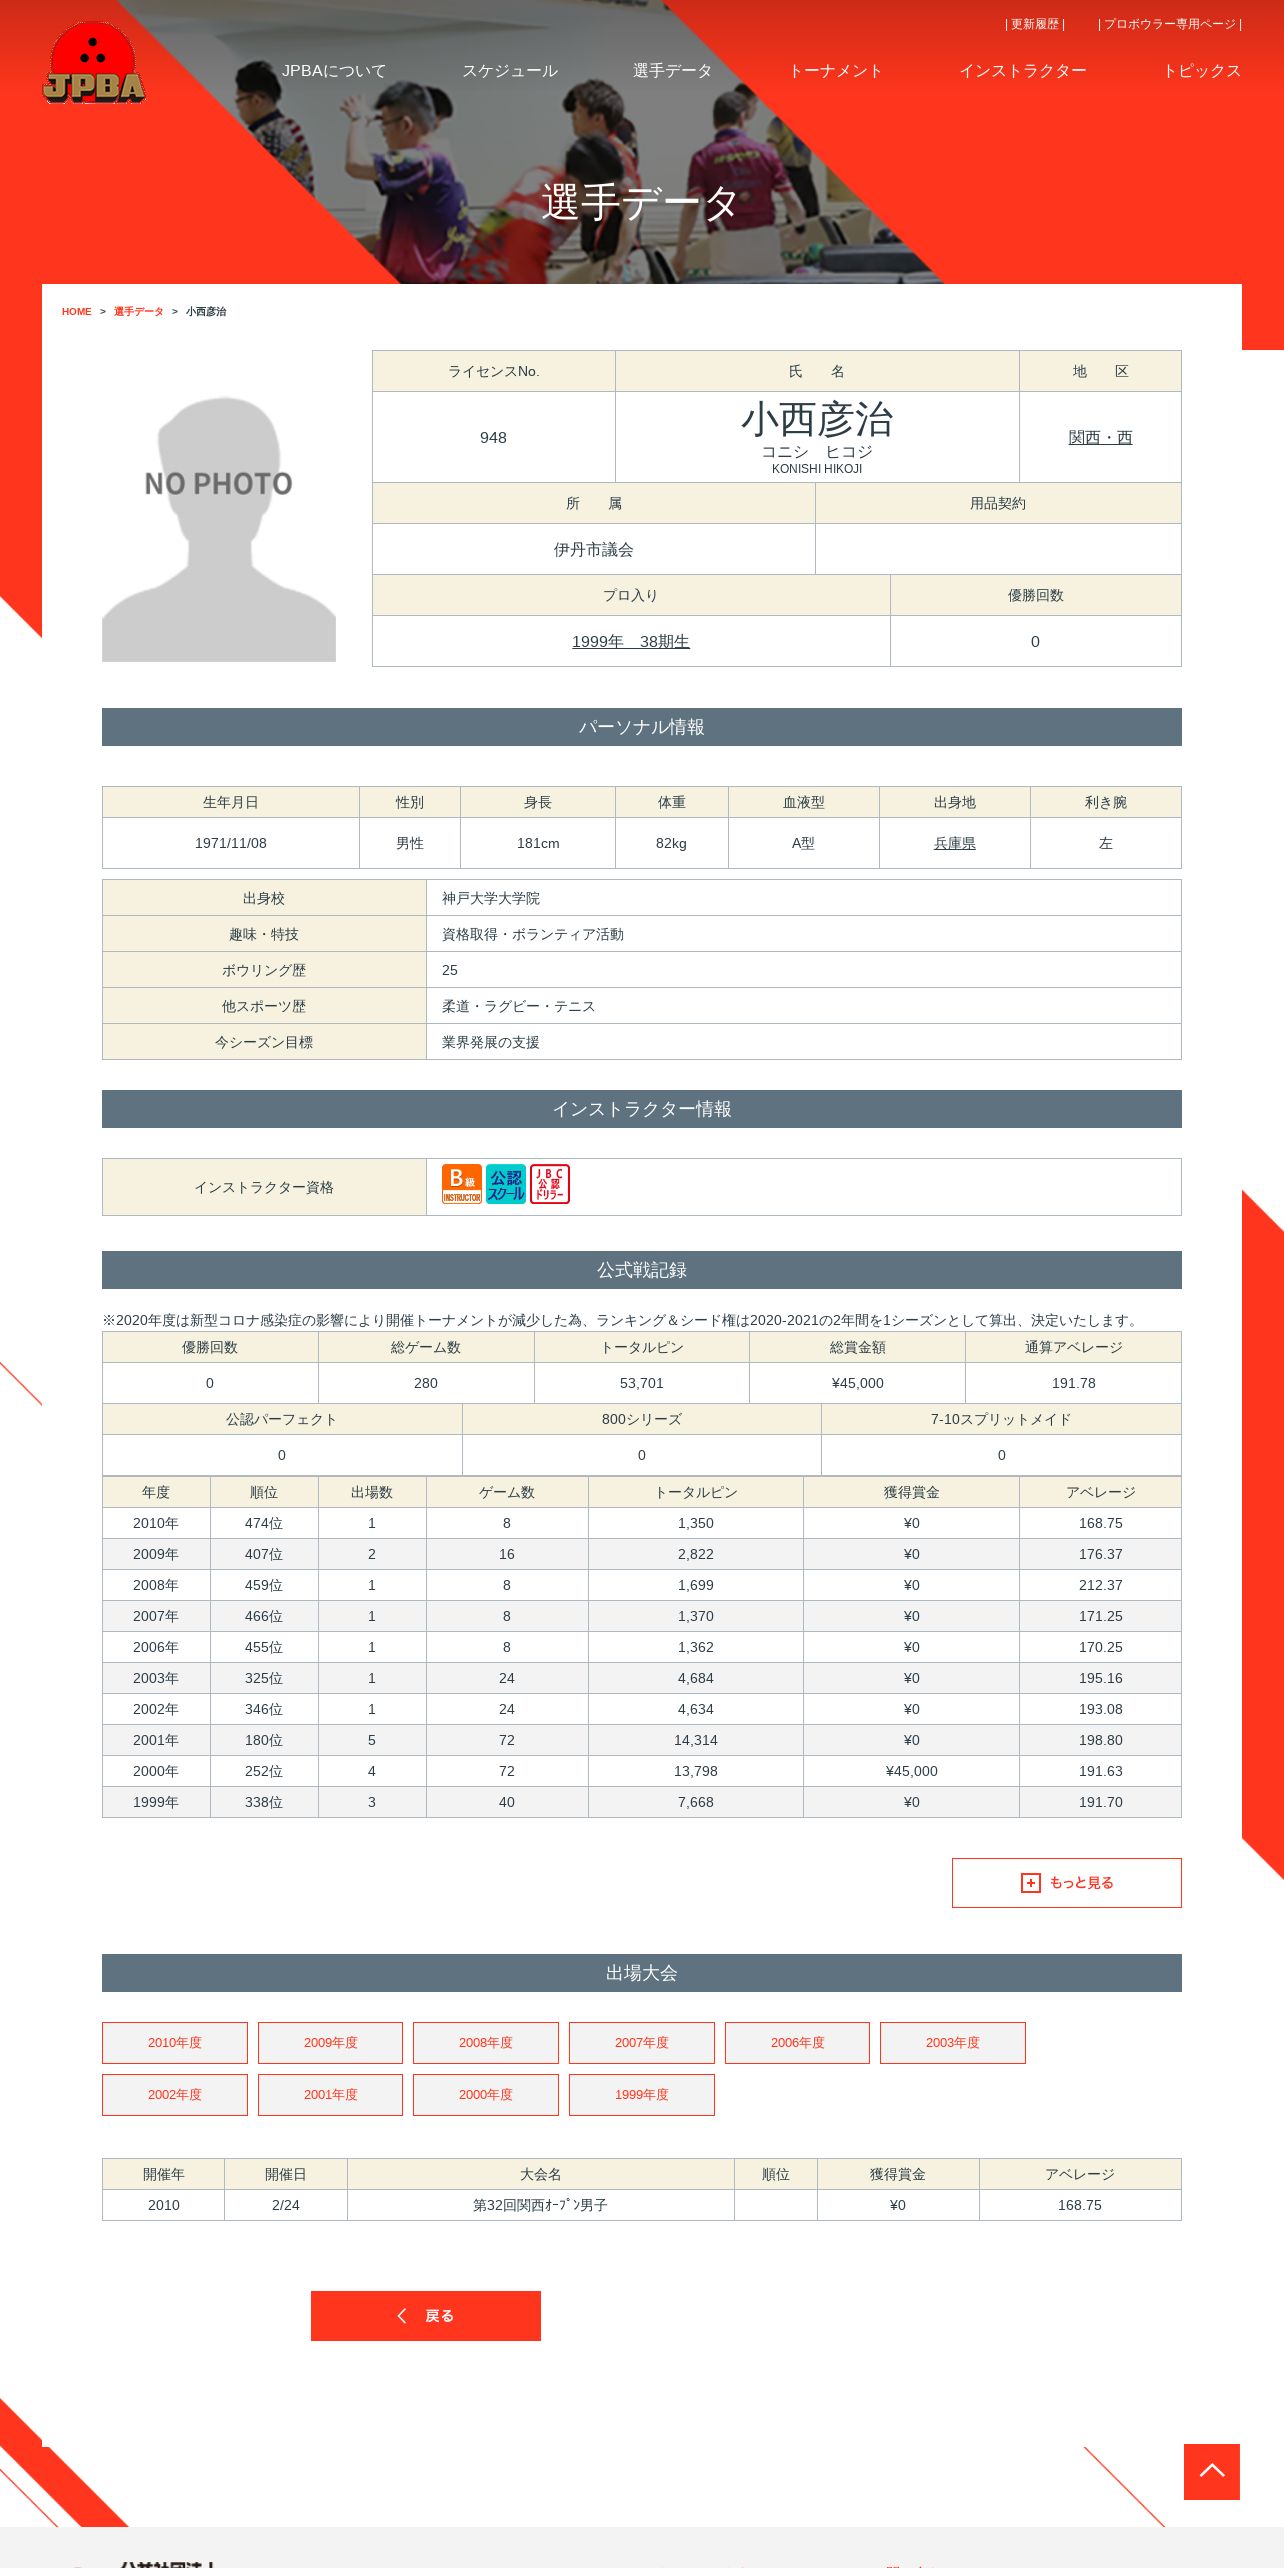Viewport: 1284px width, 2568px height.
Task: Click the 柔道・ラグビー・テニス sports cell
Action: pos(804,1006)
